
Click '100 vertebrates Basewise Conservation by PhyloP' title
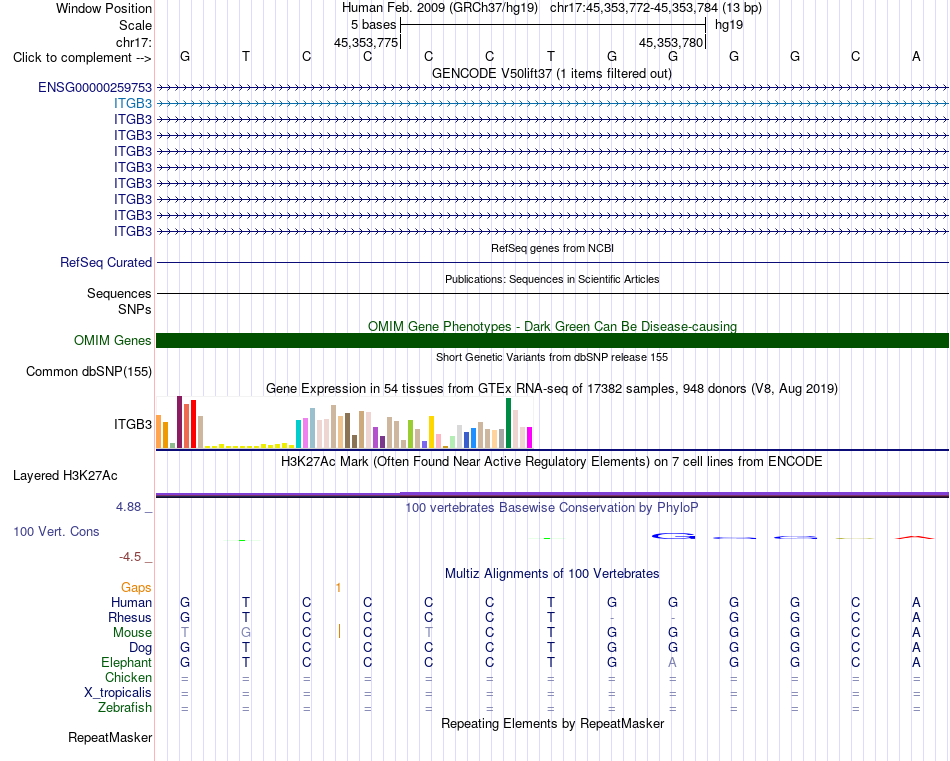click(552, 507)
